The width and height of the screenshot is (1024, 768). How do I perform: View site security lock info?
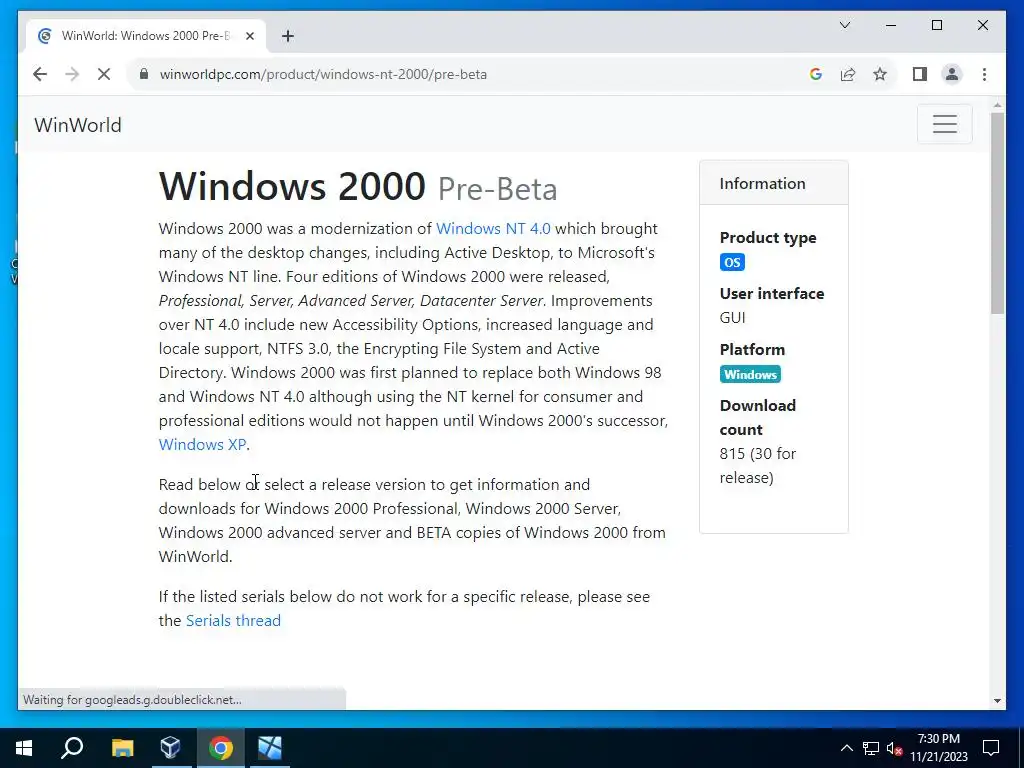click(x=144, y=74)
